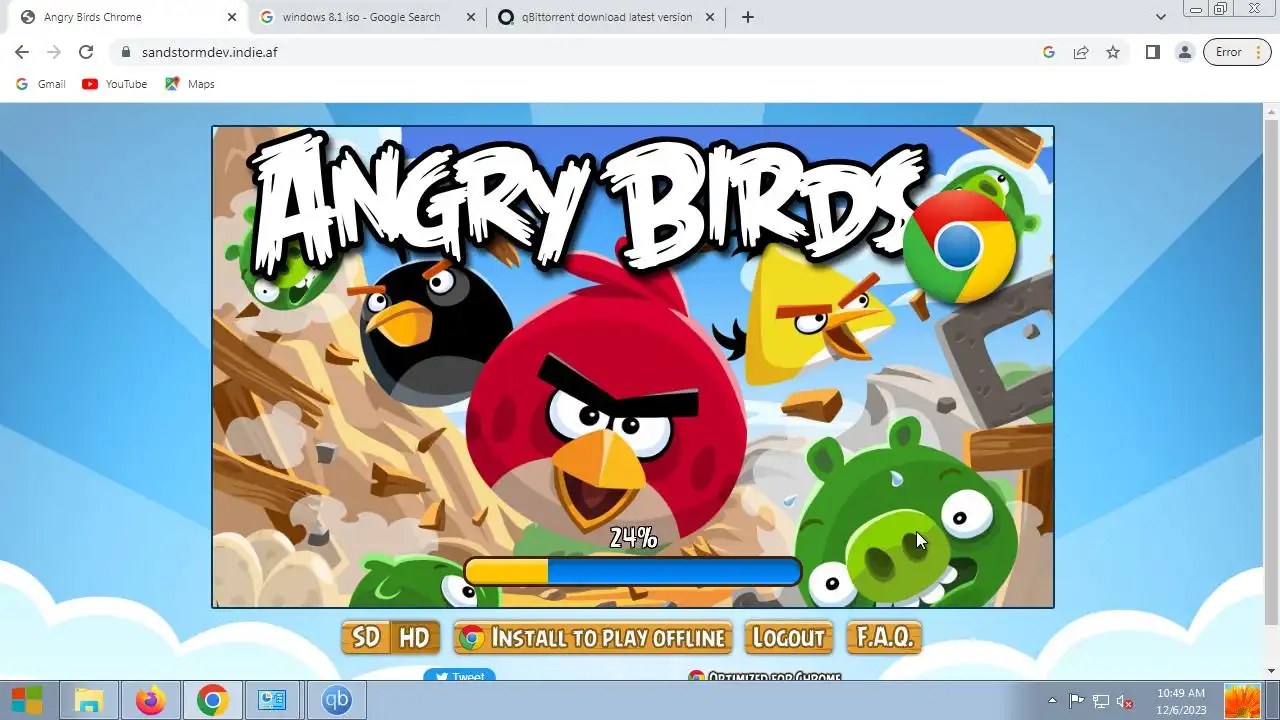Open the Gmail bookmark
This screenshot has height=720, width=1280.
click(x=41, y=84)
